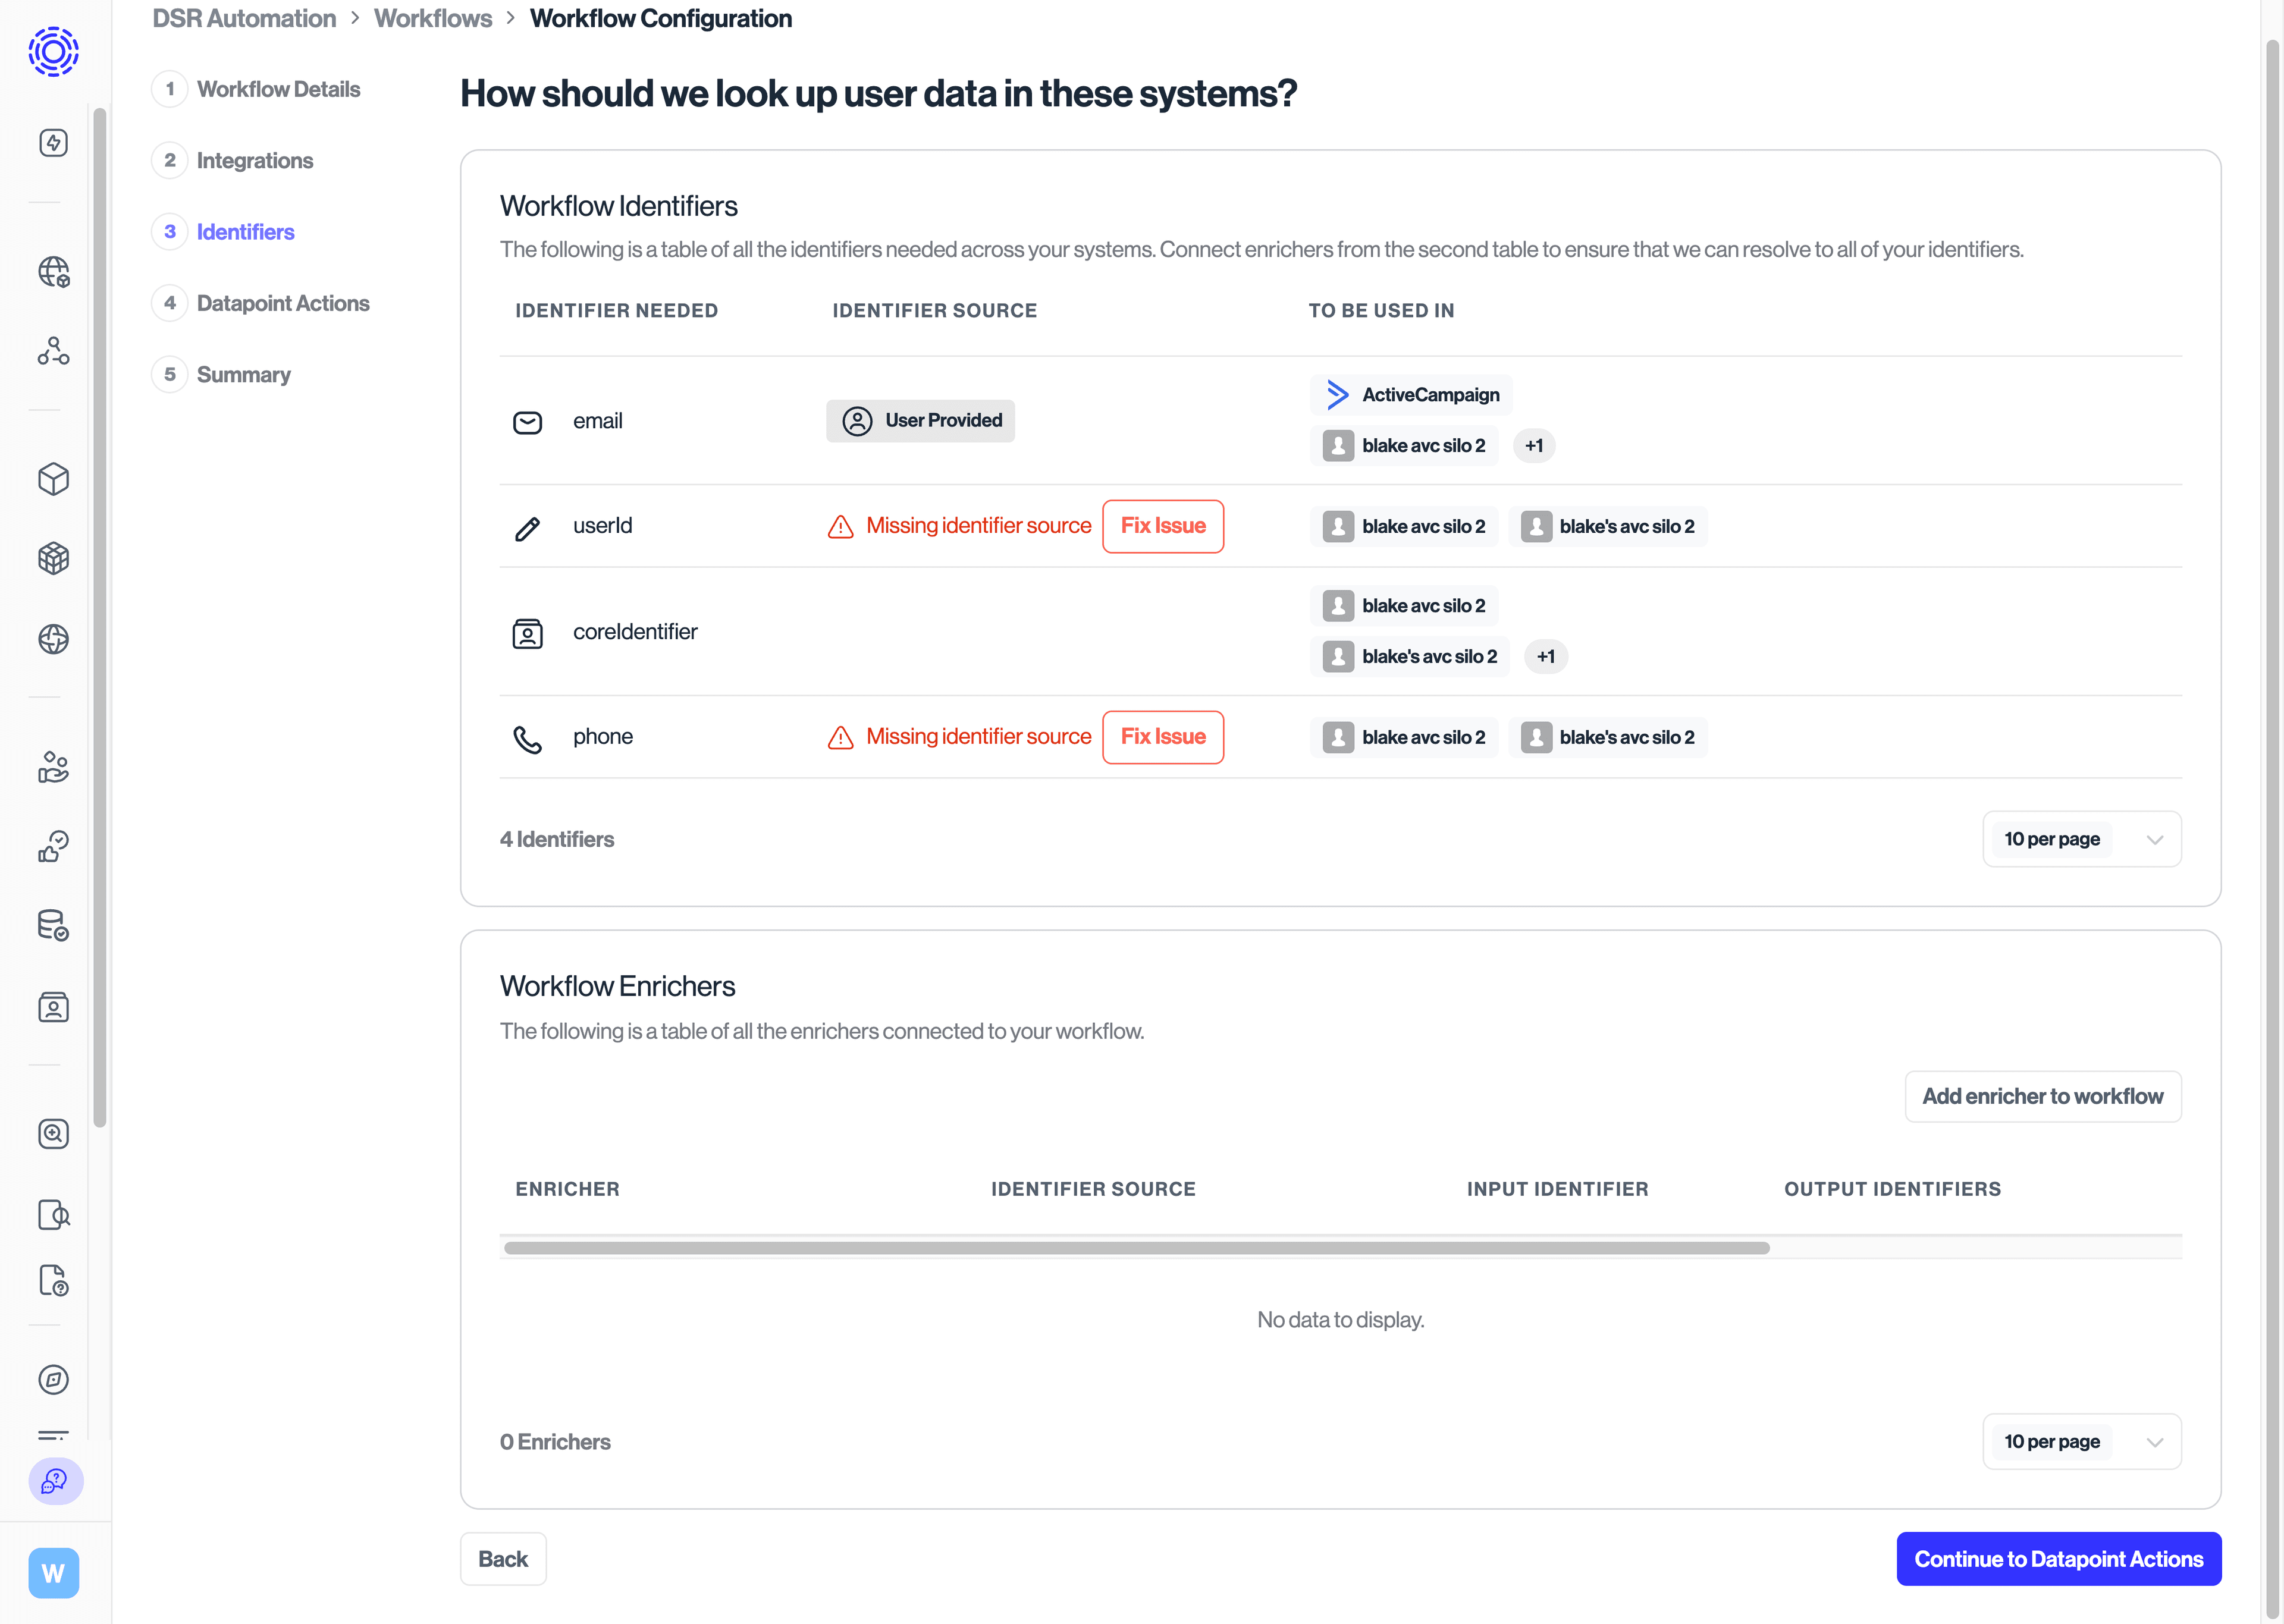
Task: Open the help chat bubble icon
Action: click(x=55, y=1481)
